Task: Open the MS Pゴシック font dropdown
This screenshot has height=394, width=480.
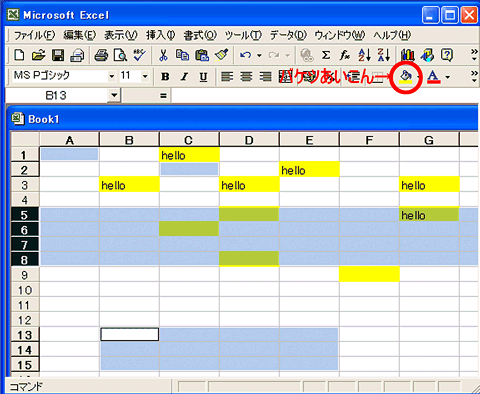Action: 112,77
